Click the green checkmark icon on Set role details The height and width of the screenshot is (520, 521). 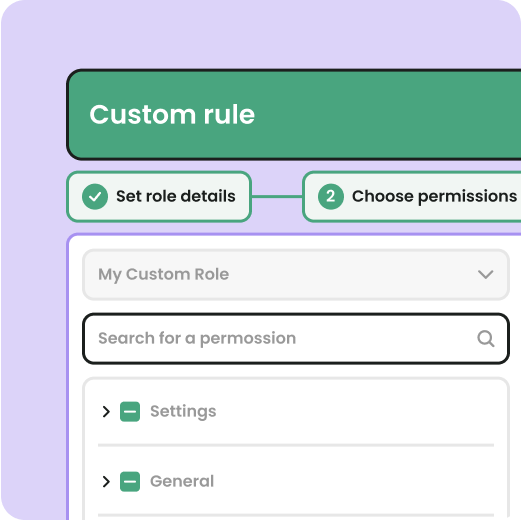[x=95, y=197]
